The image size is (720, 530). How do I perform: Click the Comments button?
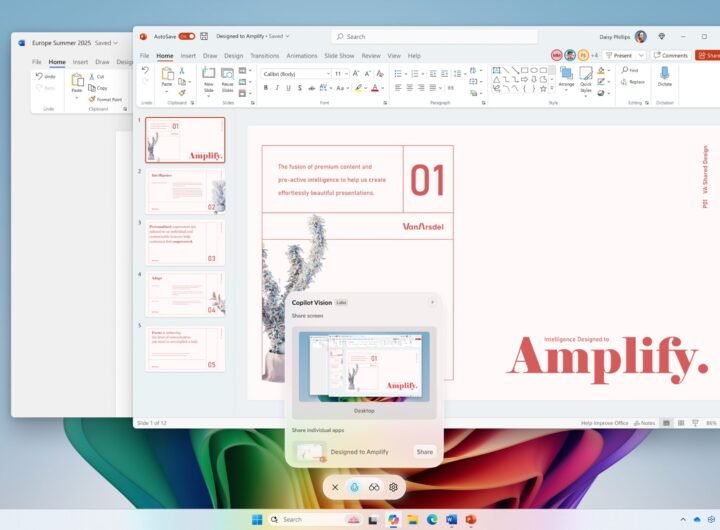tap(670, 55)
